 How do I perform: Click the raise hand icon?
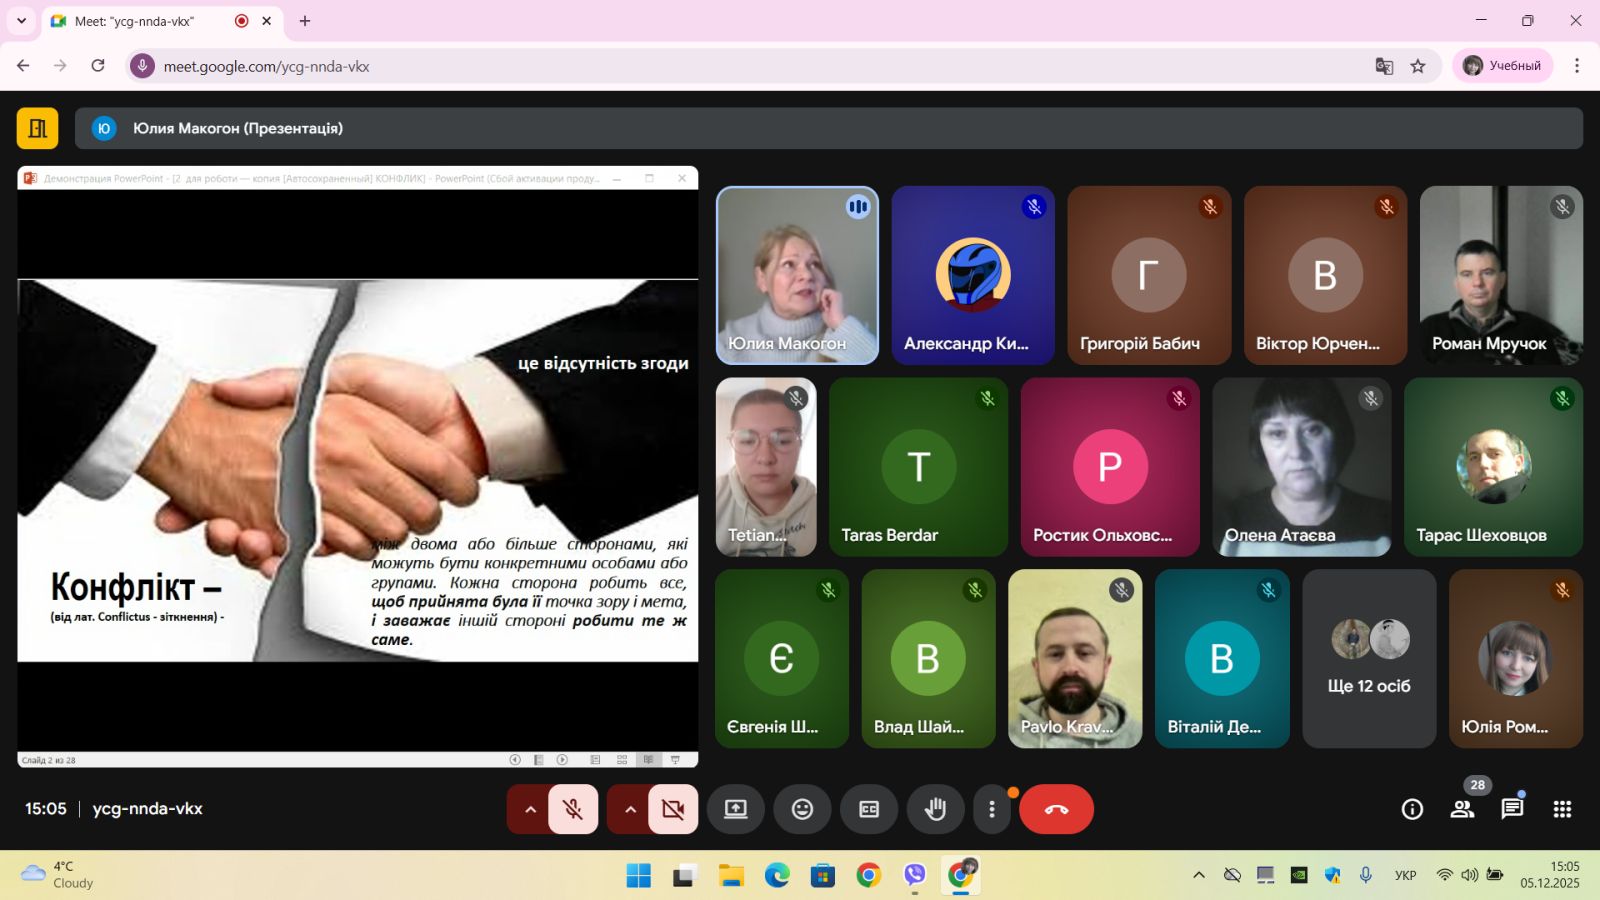(x=935, y=809)
